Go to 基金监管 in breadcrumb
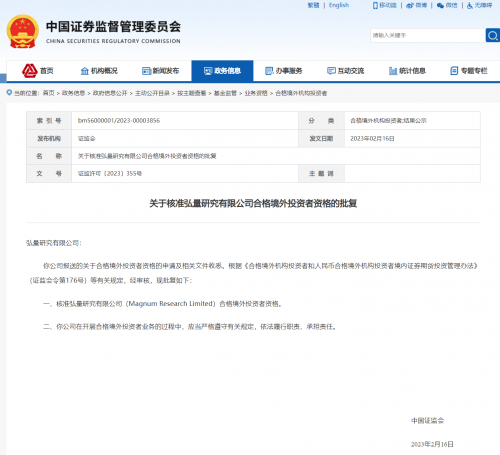The image size is (500, 455). click(225, 93)
